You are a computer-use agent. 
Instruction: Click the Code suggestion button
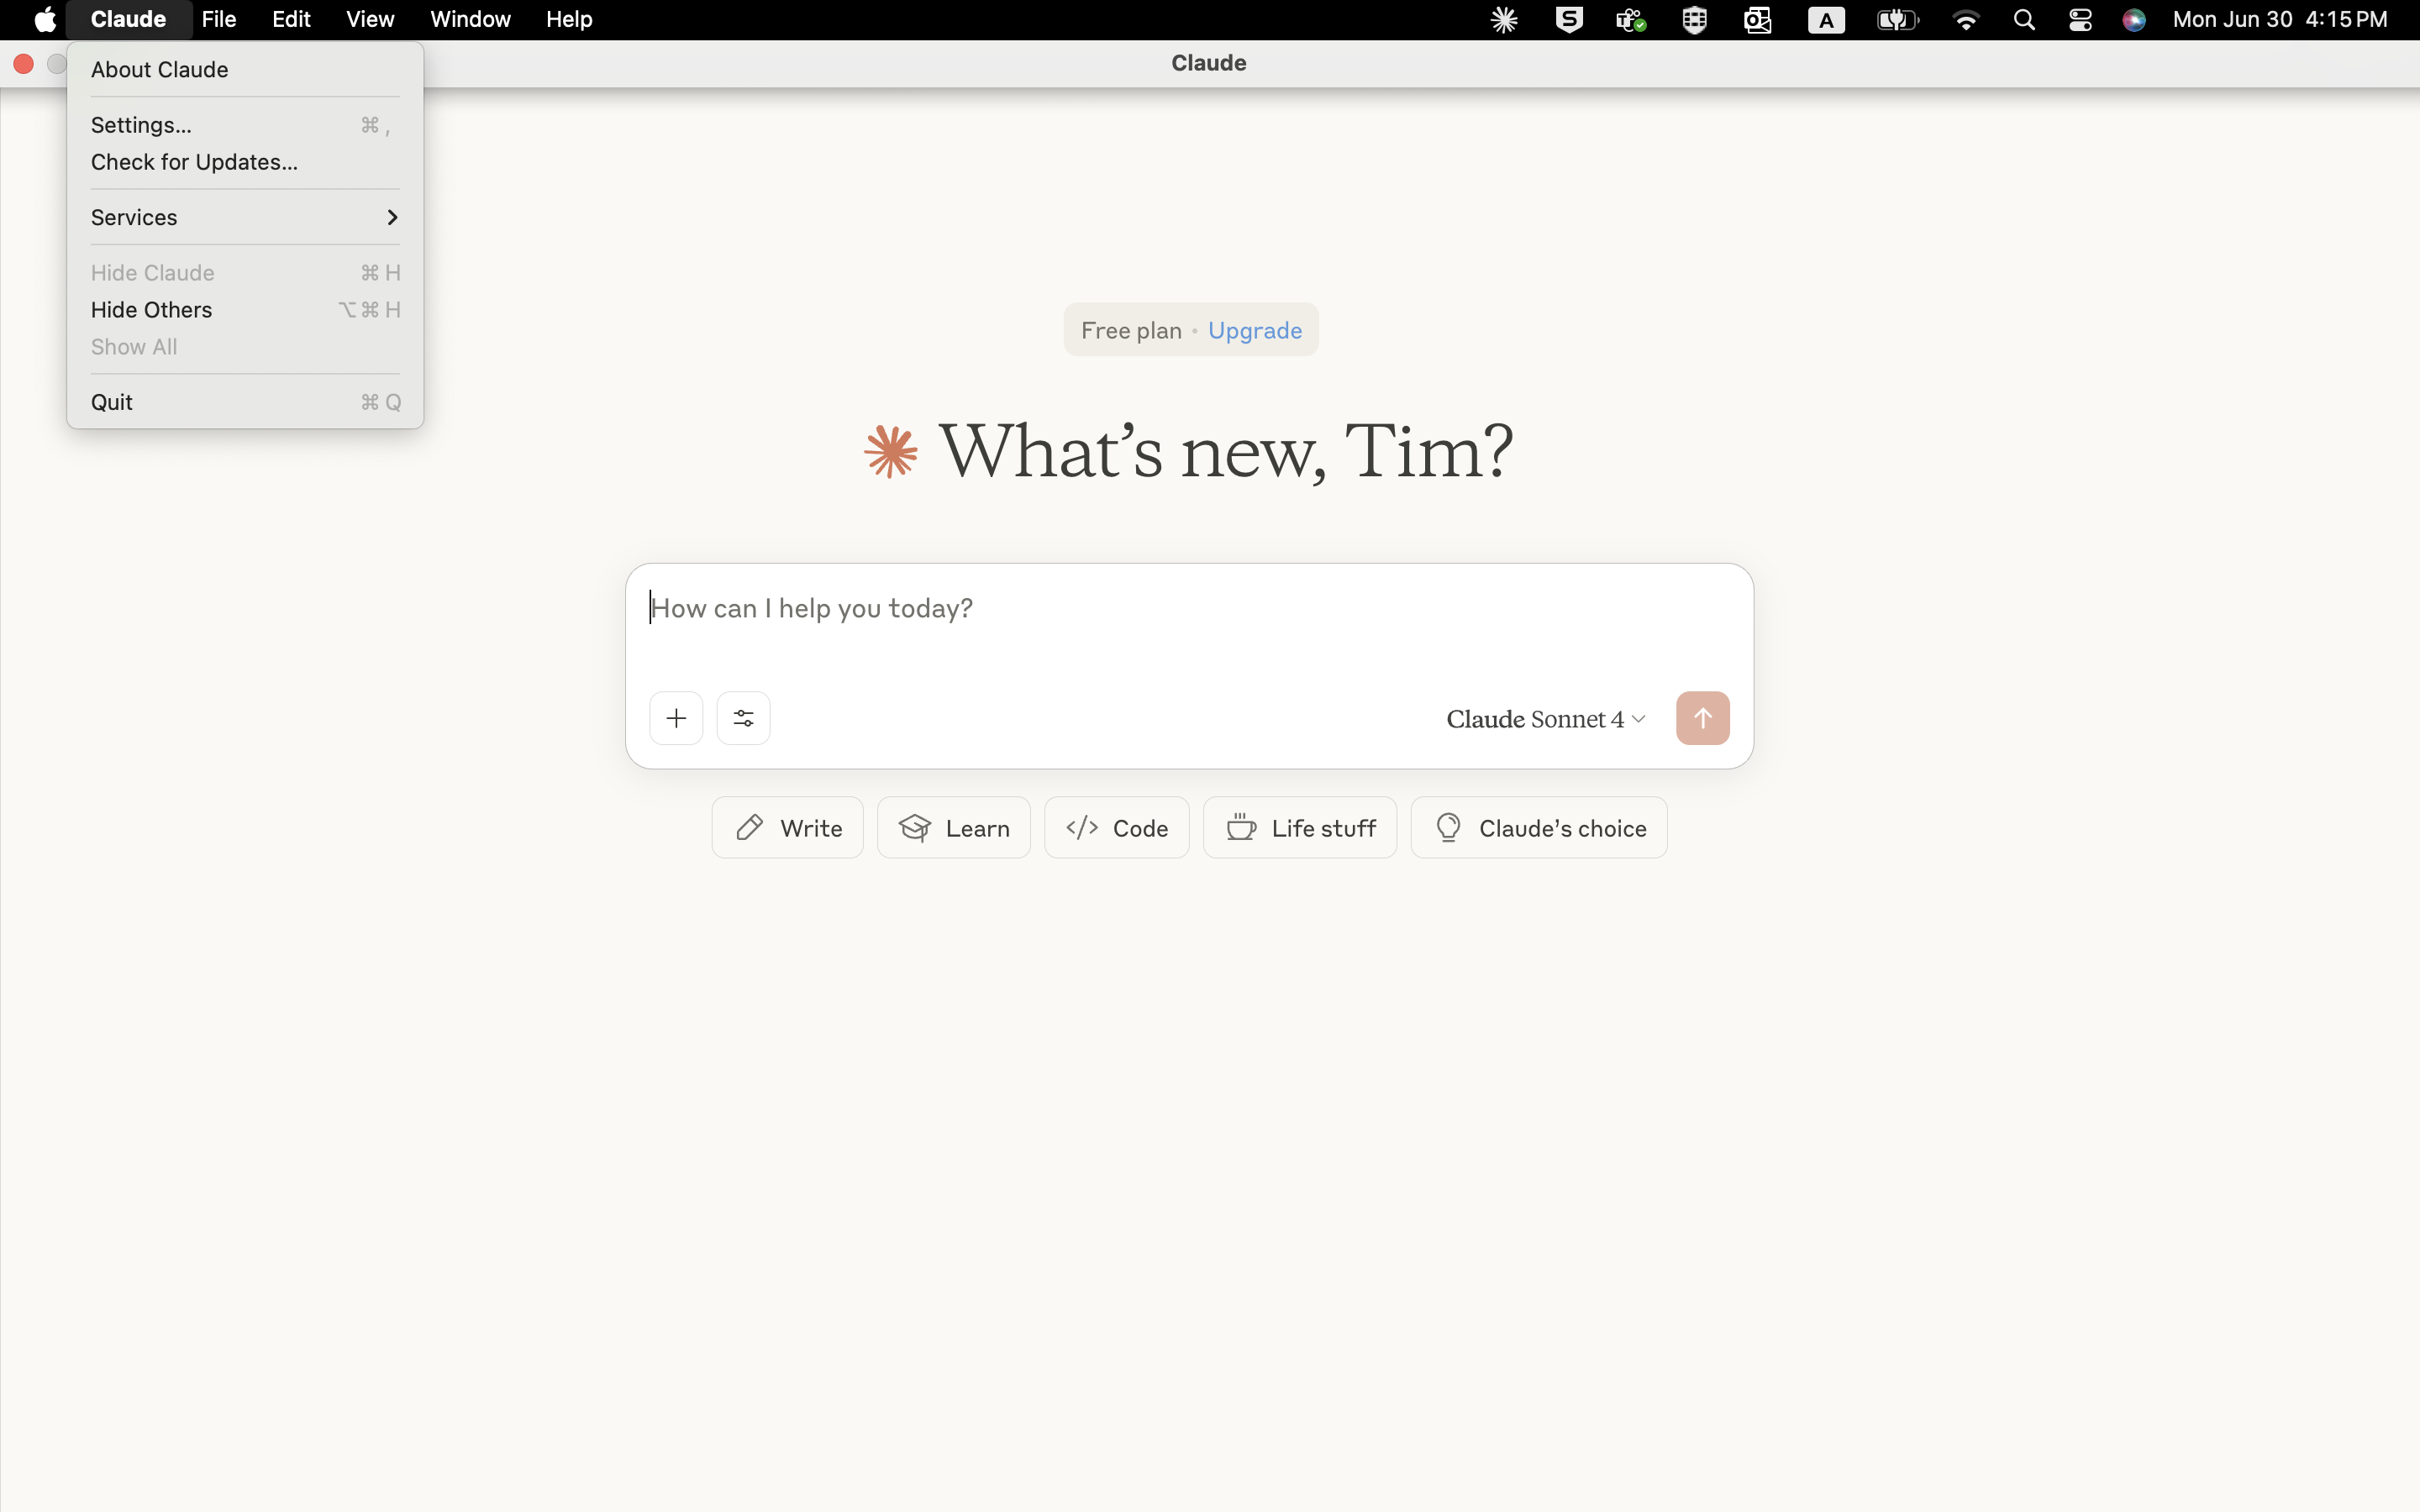pyautogui.click(x=1116, y=828)
